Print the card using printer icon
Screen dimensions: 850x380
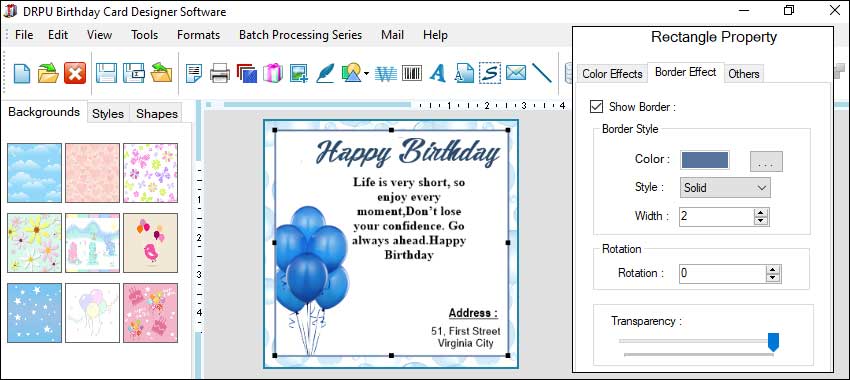point(220,73)
